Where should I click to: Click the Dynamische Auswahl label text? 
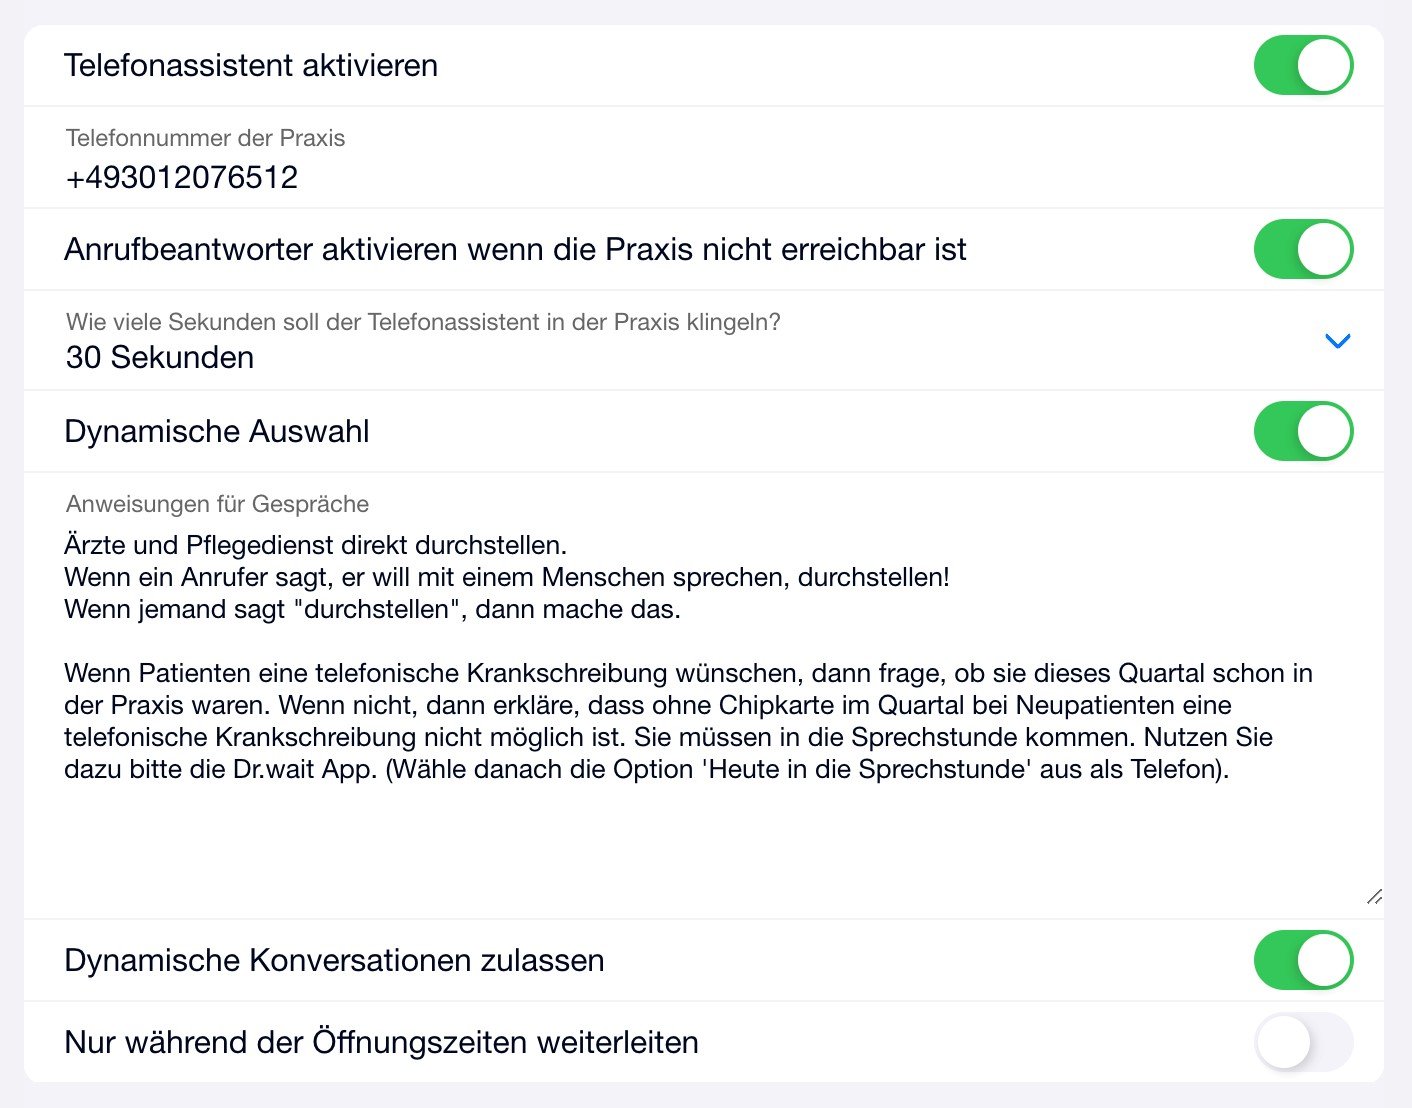coord(217,431)
